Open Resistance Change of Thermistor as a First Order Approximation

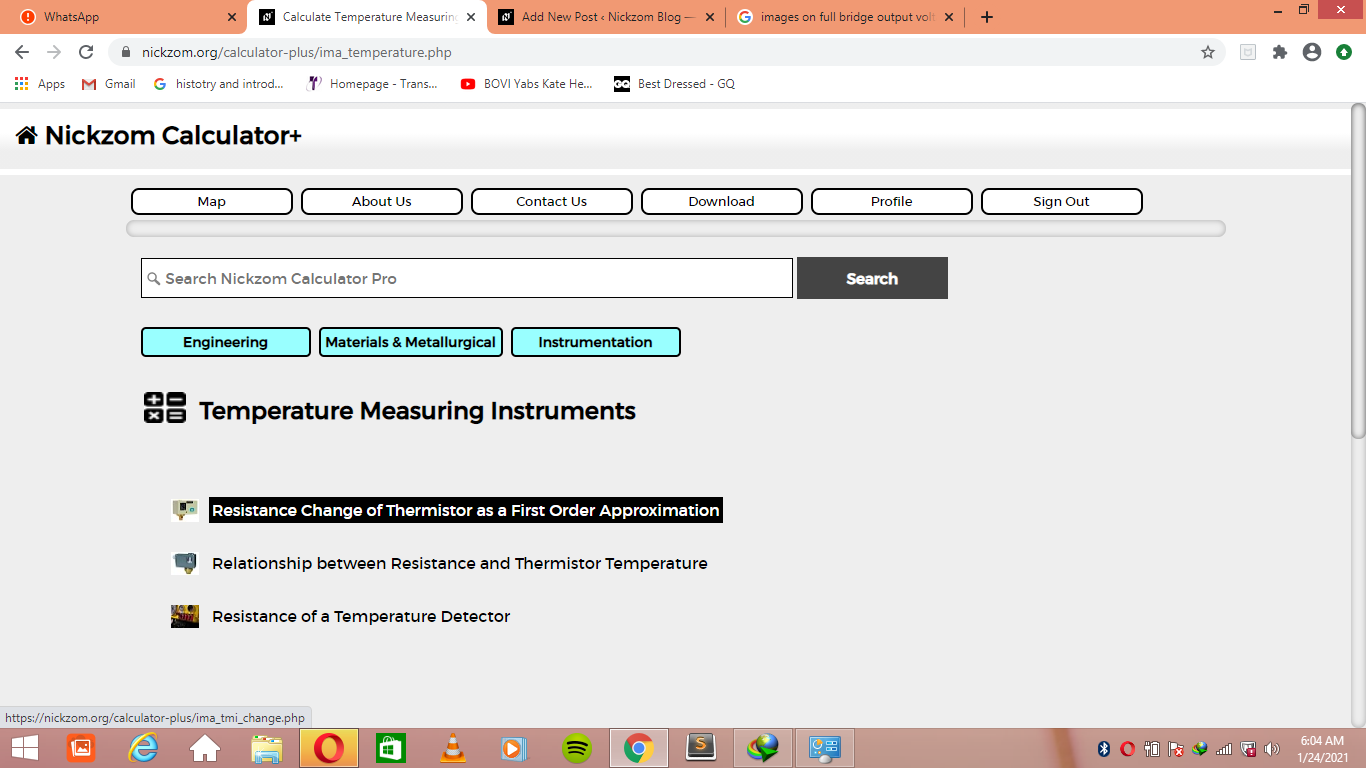click(466, 510)
